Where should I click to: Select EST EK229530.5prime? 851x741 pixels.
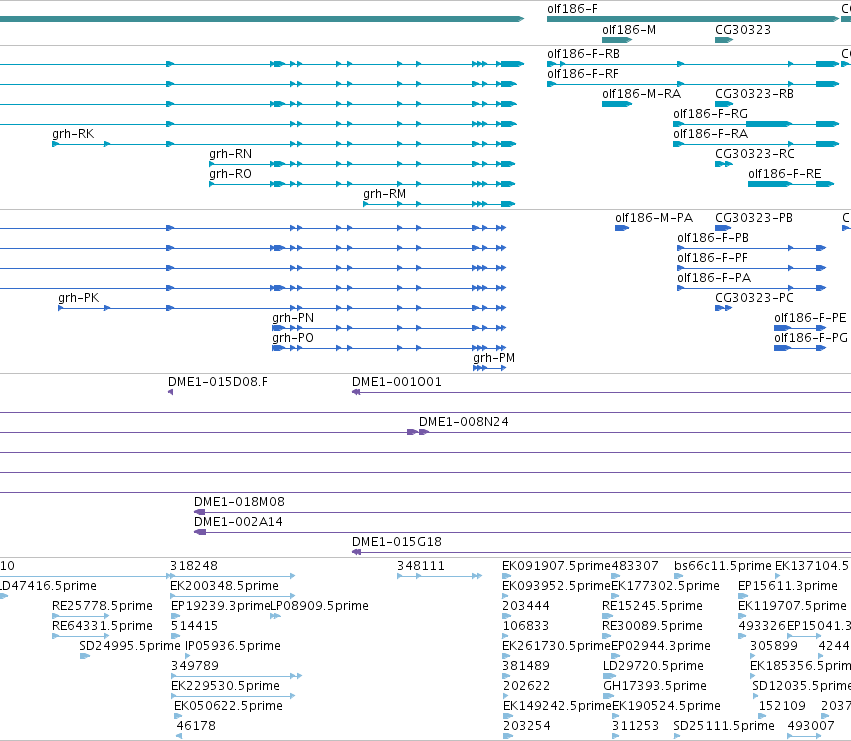(233, 696)
